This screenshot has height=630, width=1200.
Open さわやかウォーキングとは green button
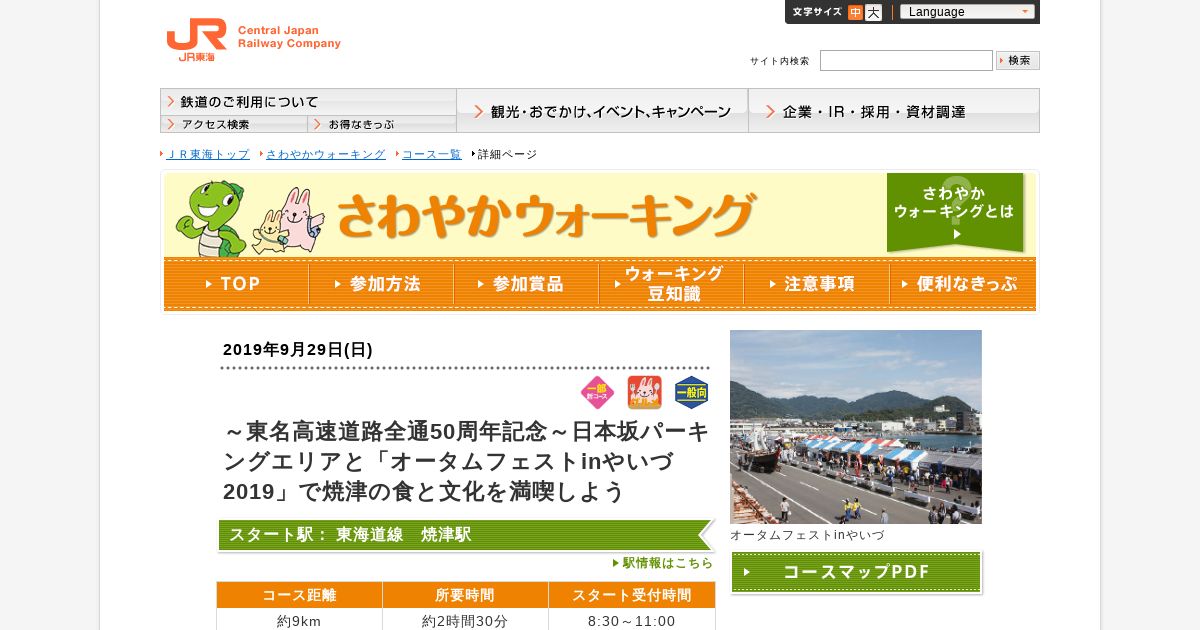tap(956, 212)
